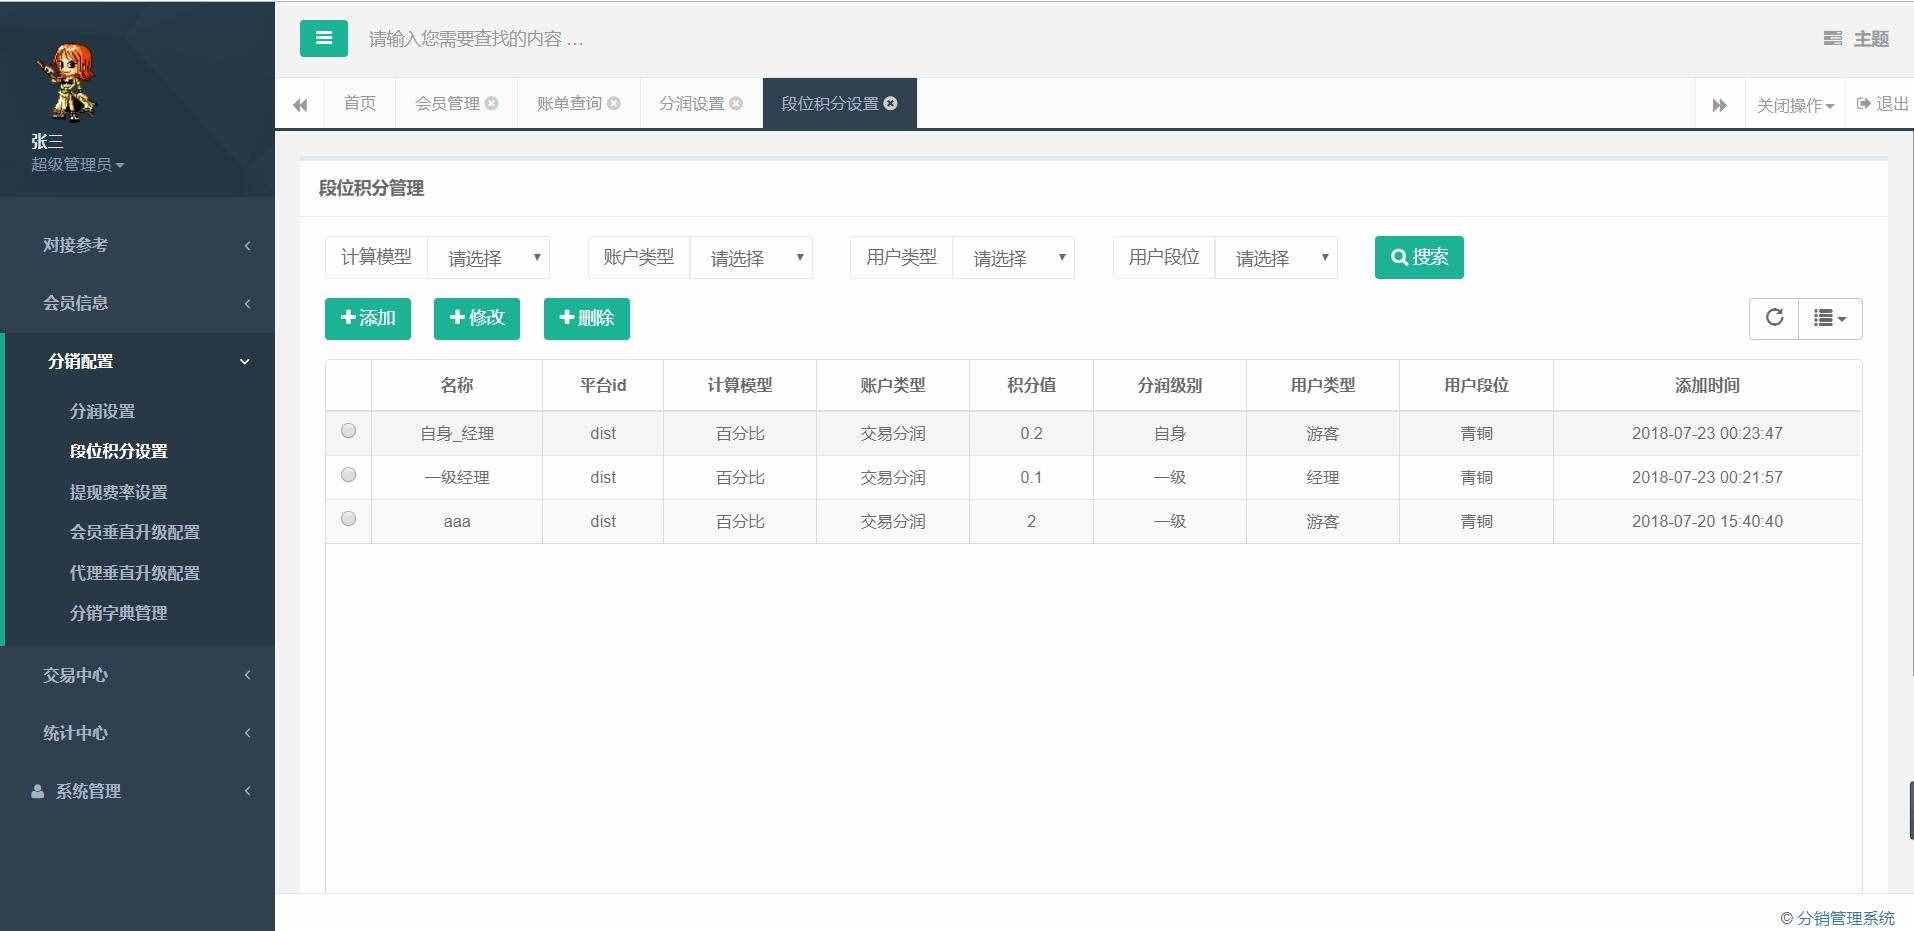Click 退出 to log out
The height and width of the screenshot is (931, 1914).
pyautogui.click(x=1883, y=104)
